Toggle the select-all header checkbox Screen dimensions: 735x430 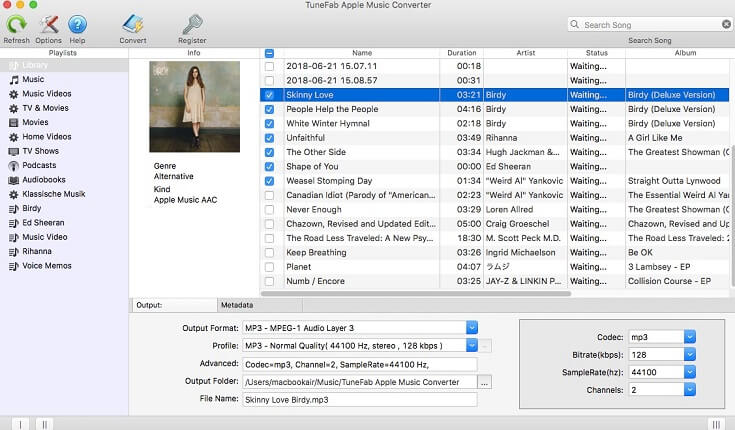click(x=269, y=53)
